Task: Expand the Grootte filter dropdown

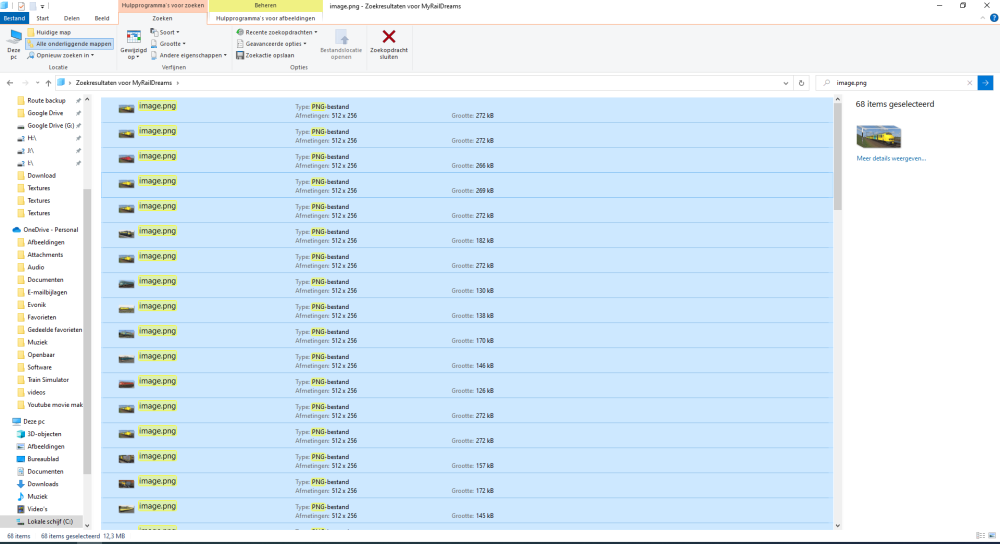Action: click(x=170, y=44)
